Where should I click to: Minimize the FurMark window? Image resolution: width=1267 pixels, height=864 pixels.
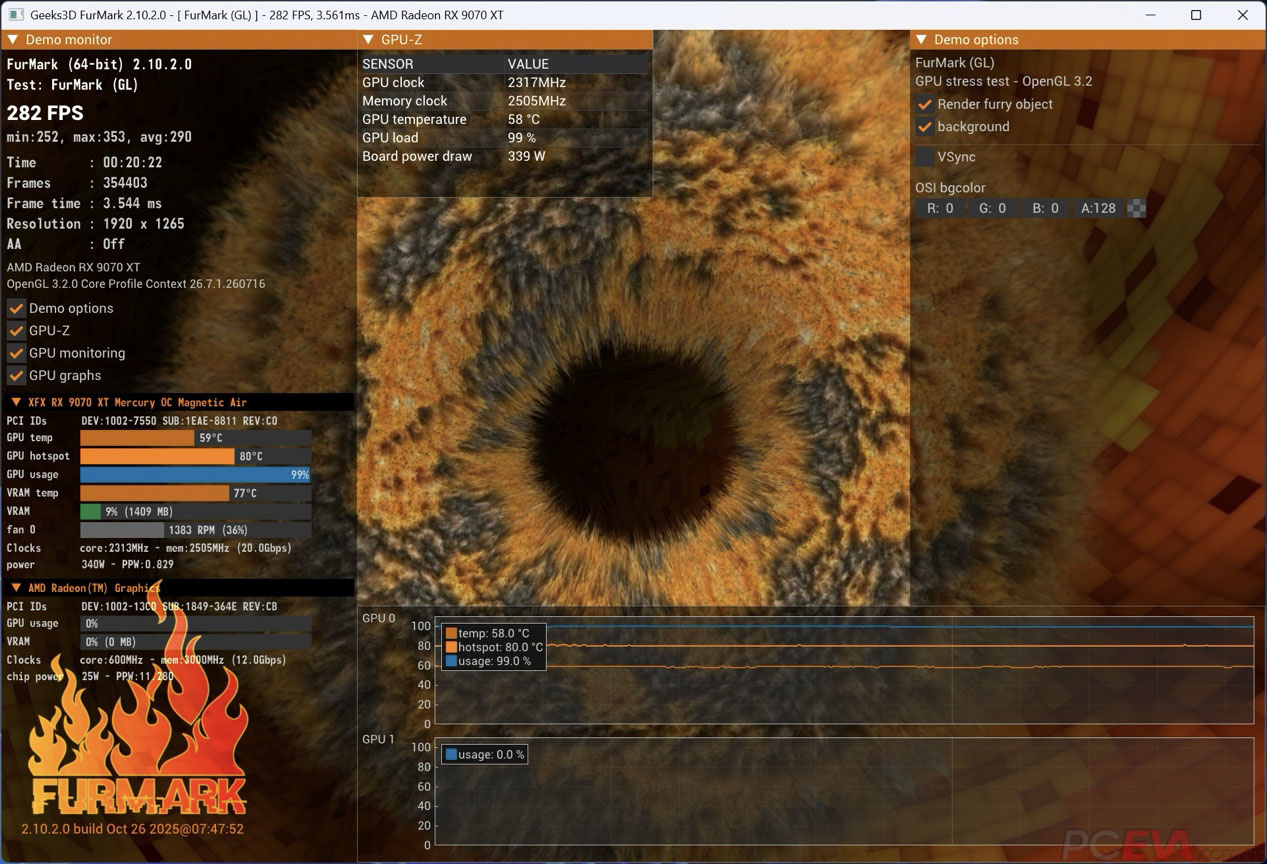pyautogui.click(x=1149, y=15)
